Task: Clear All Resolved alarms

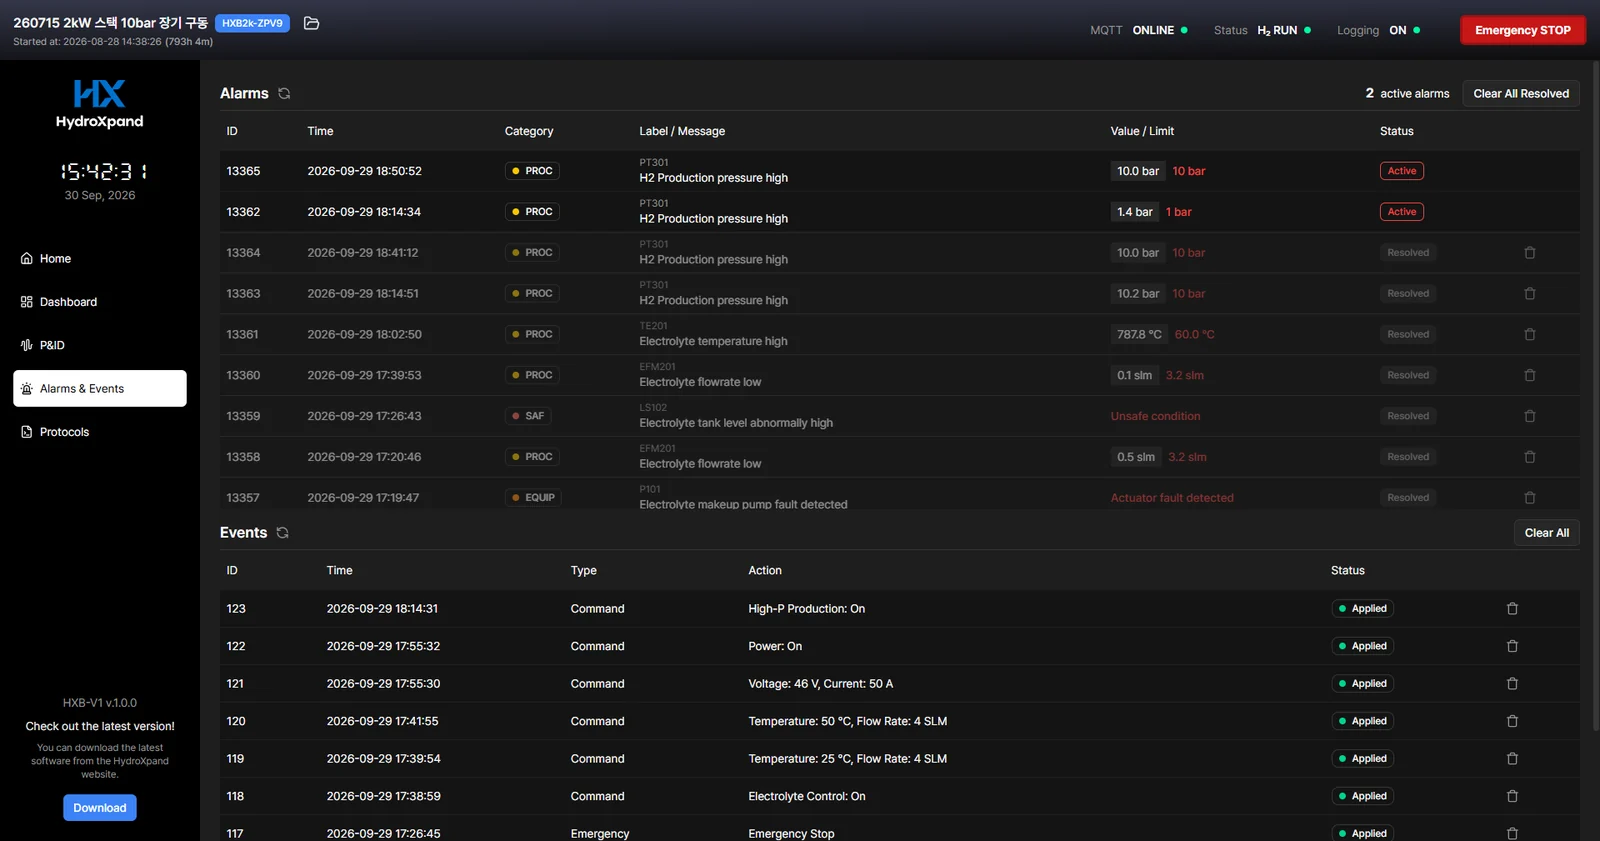Action: [1521, 93]
